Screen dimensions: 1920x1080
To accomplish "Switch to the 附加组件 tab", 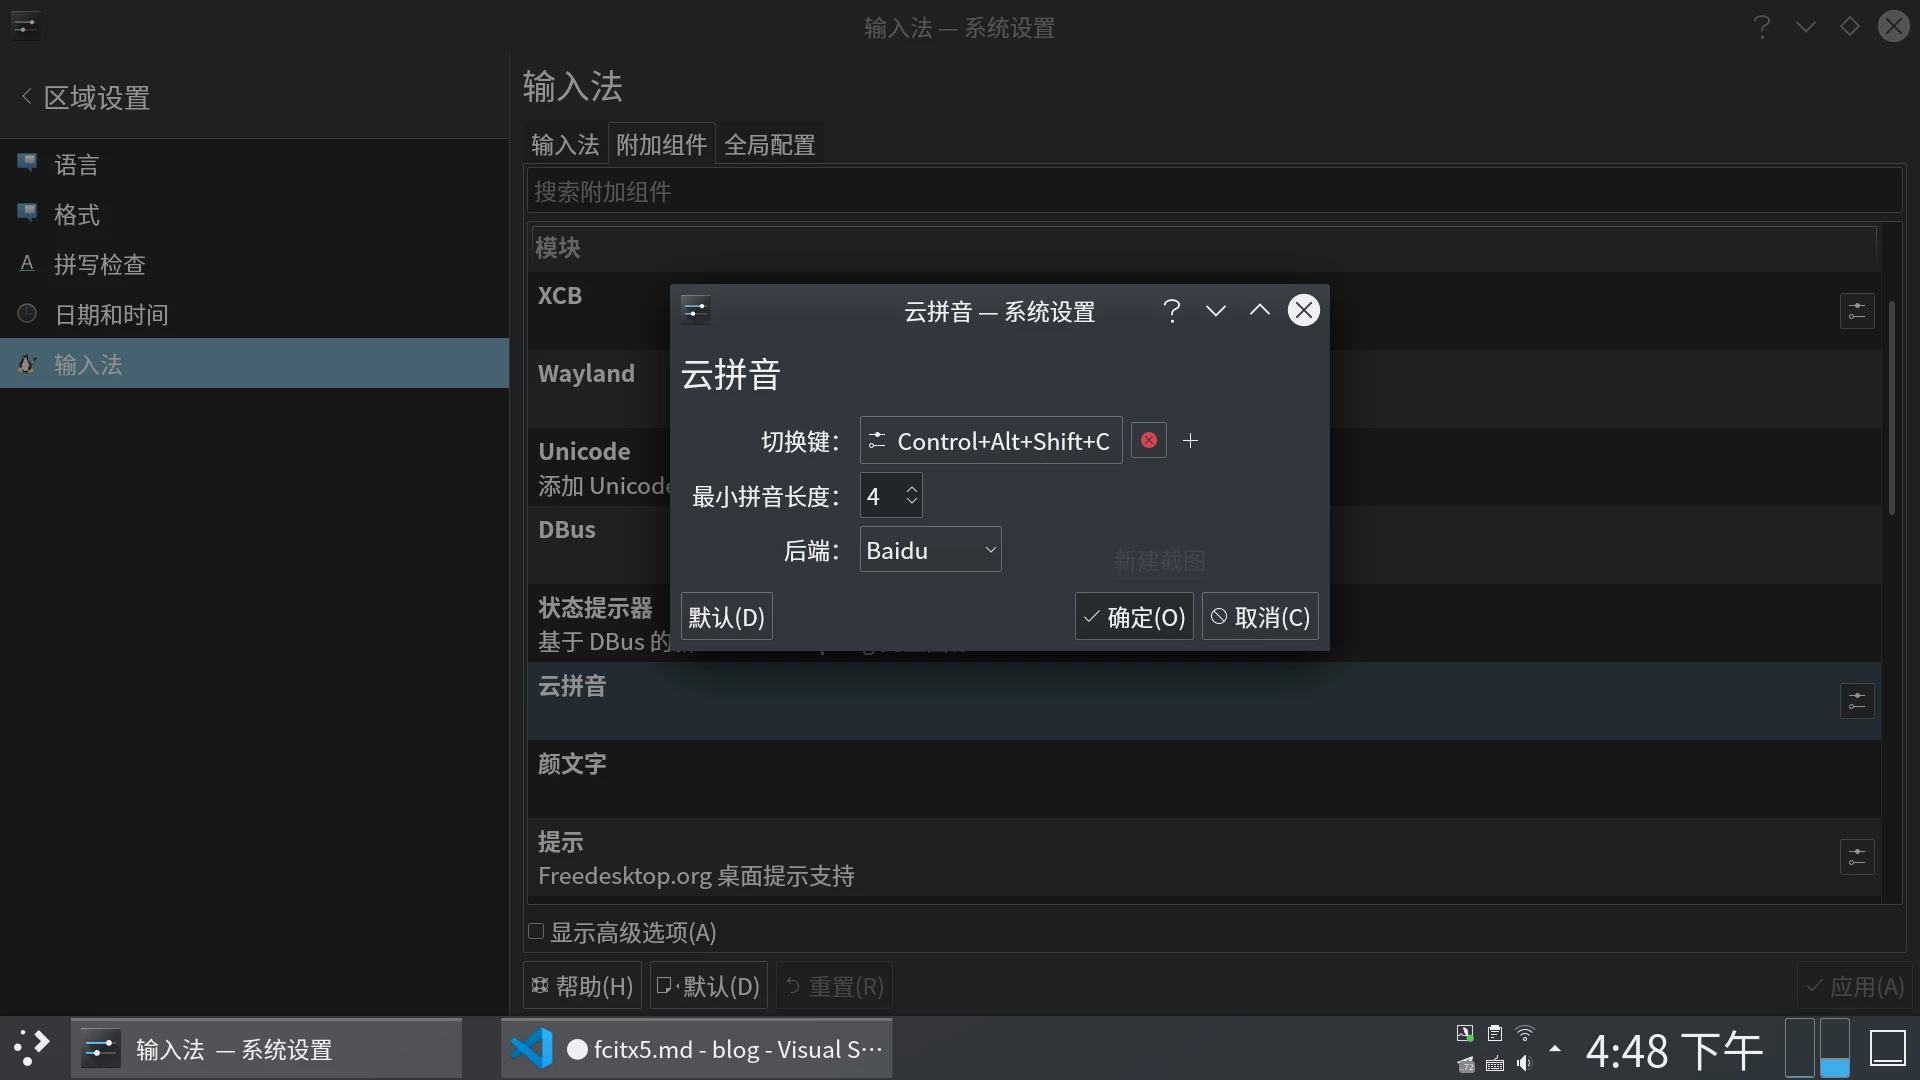I will pyautogui.click(x=662, y=144).
